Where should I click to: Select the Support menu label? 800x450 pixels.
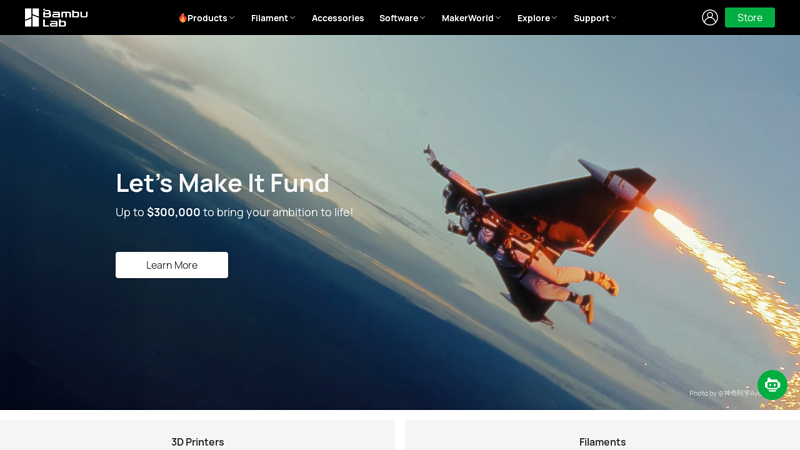tap(591, 18)
